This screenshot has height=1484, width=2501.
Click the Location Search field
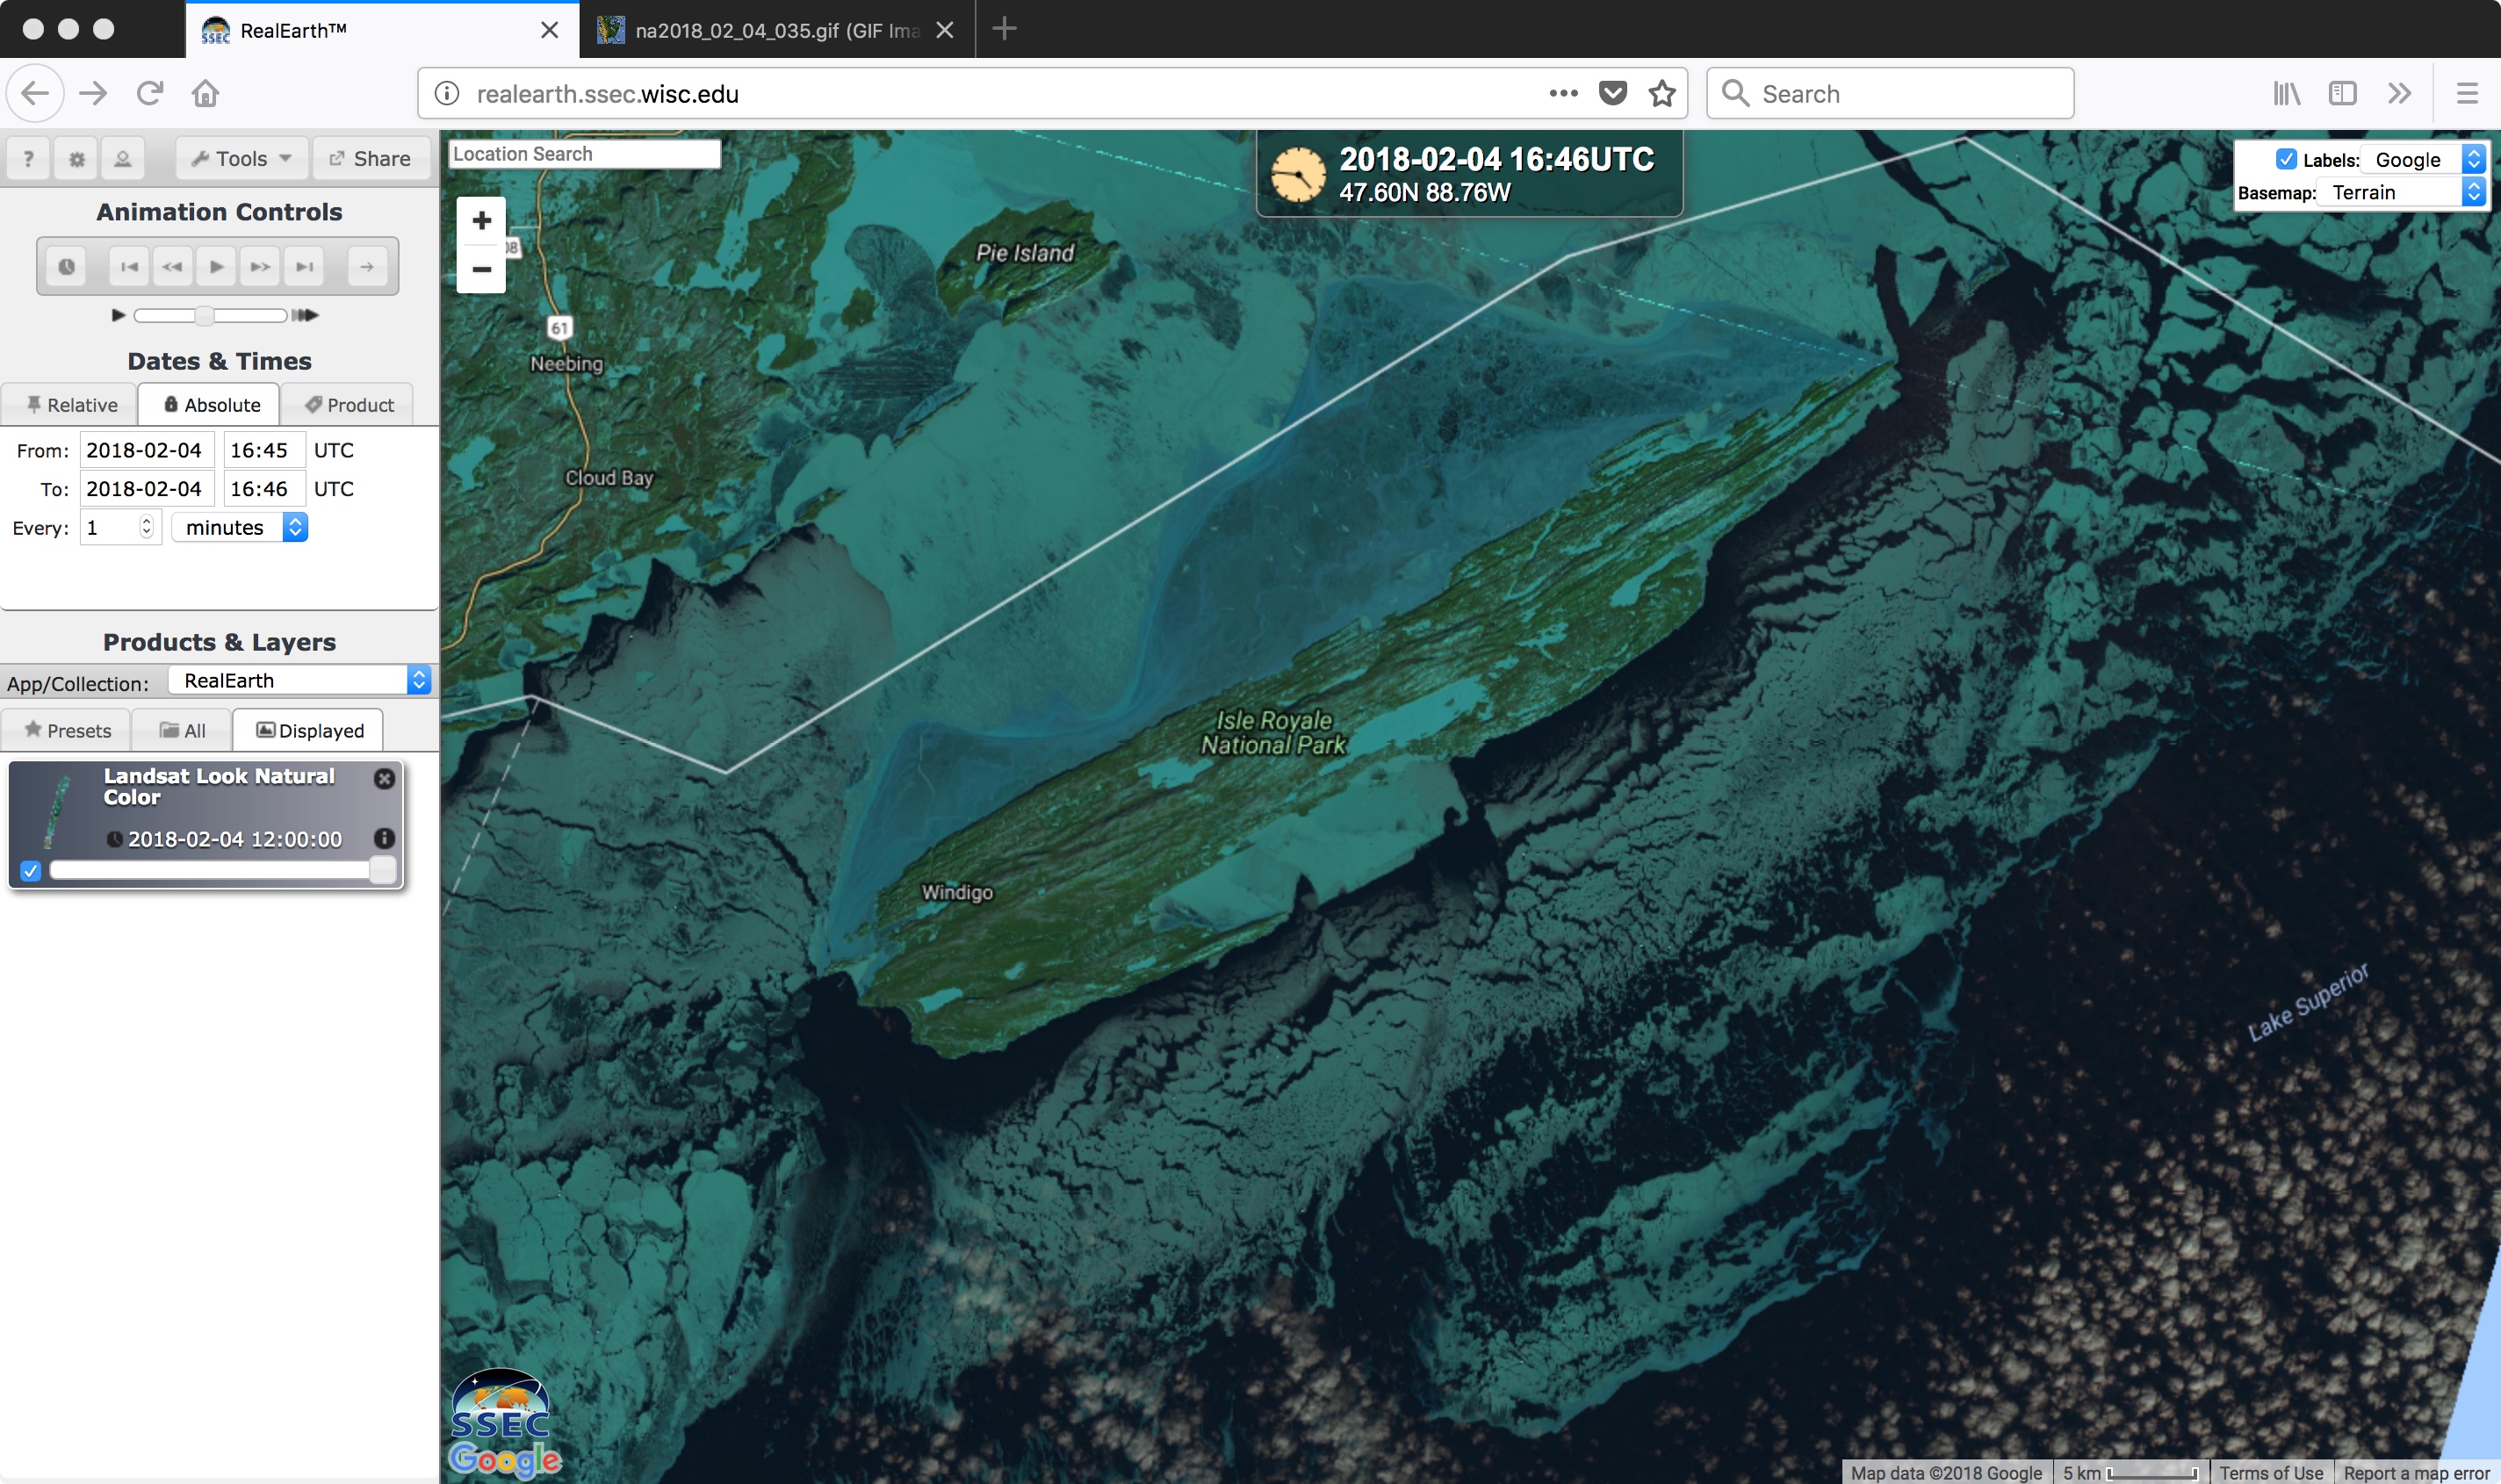pyautogui.click(x=584, y=154)
